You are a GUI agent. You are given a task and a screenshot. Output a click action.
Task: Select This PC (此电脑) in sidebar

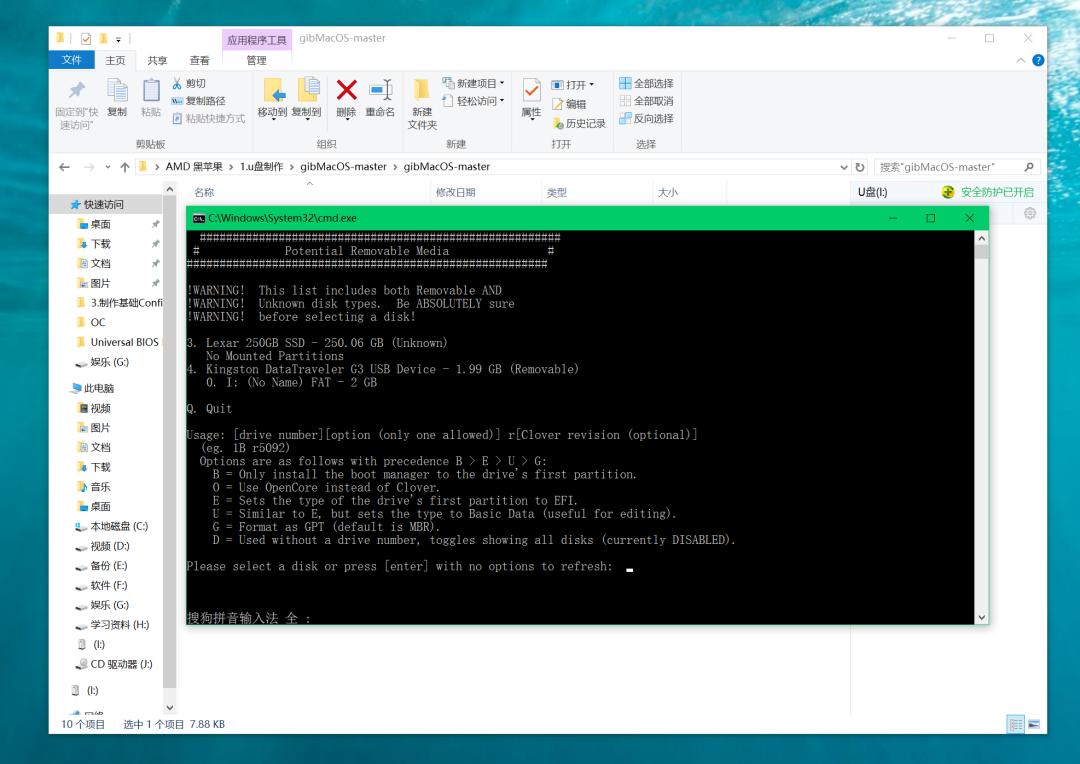tap(92, 389)
